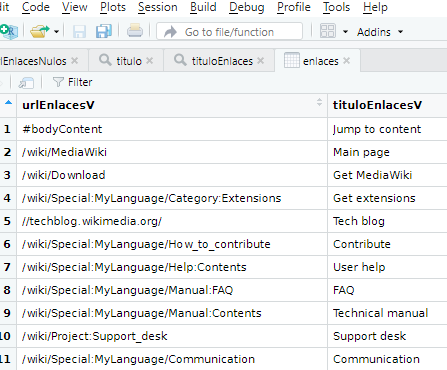Click the Go to file/function field
447x370 pixels.
click(x=229, y=32)
